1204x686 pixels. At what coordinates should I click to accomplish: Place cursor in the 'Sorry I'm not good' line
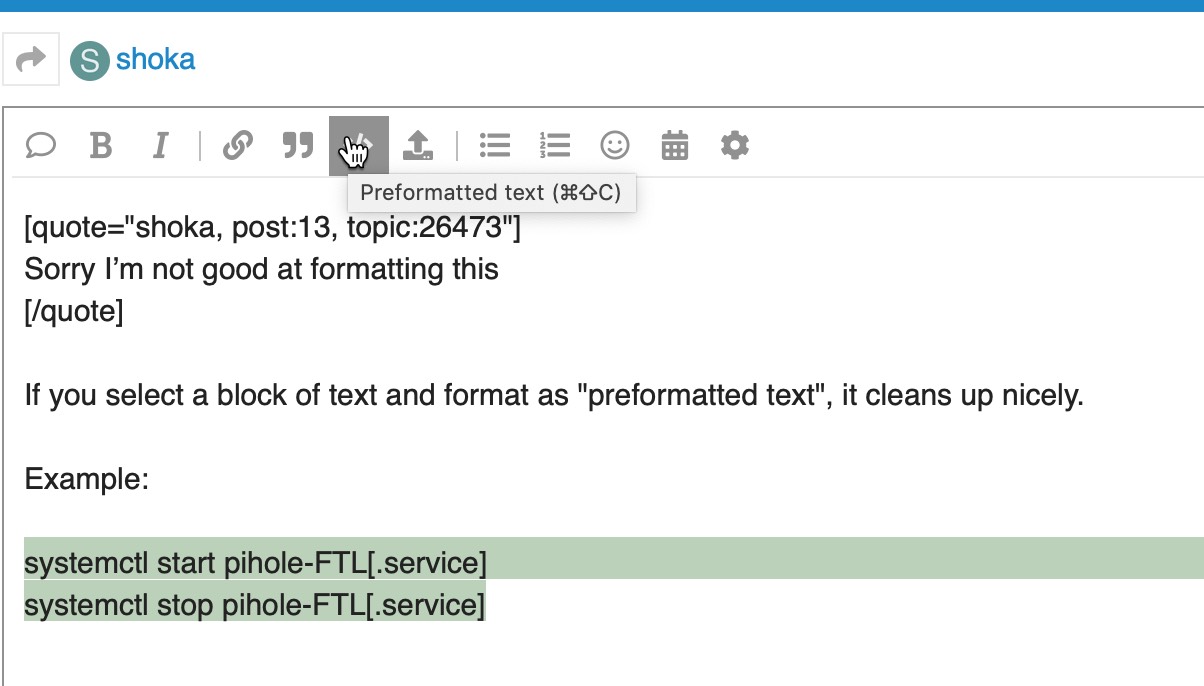click(261, 270)
